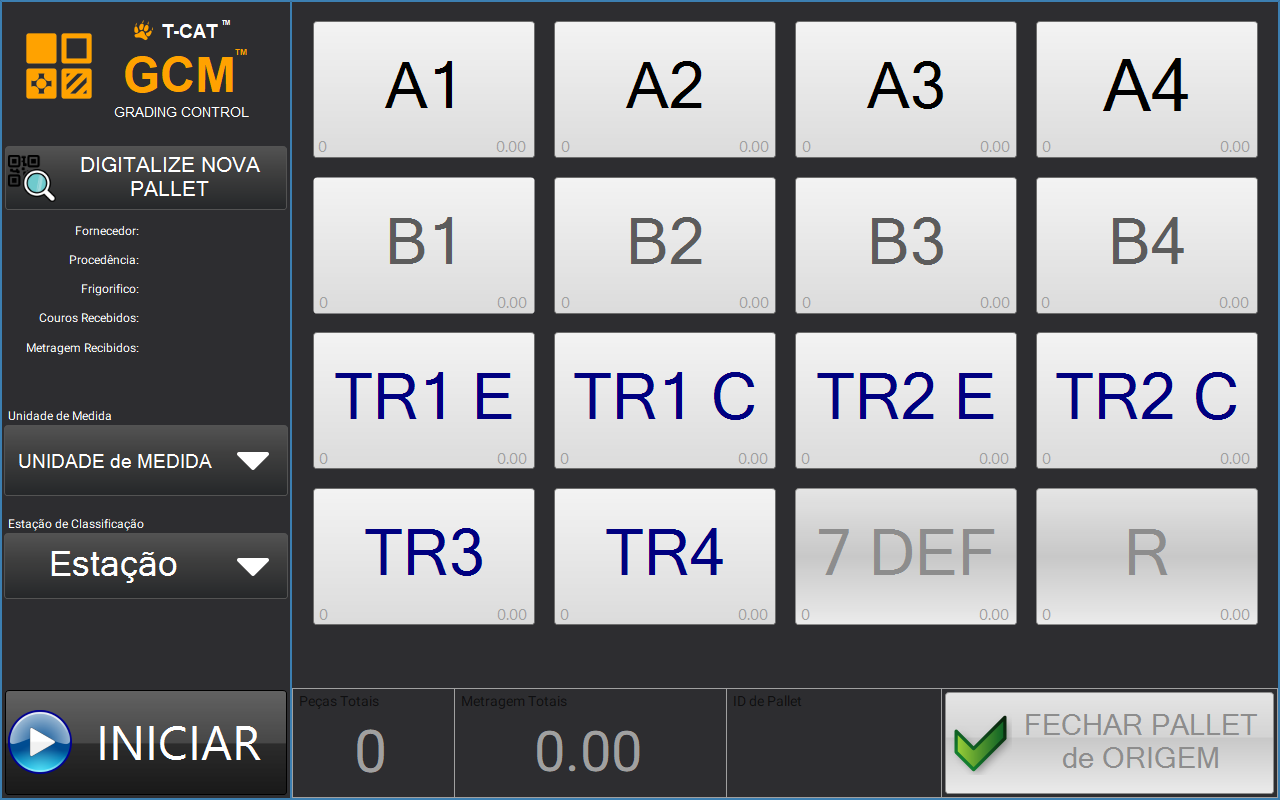This screenshot has width=1280, height=800.
Task: Open the Estação dropdown
Action: click(x=146, y=565)
